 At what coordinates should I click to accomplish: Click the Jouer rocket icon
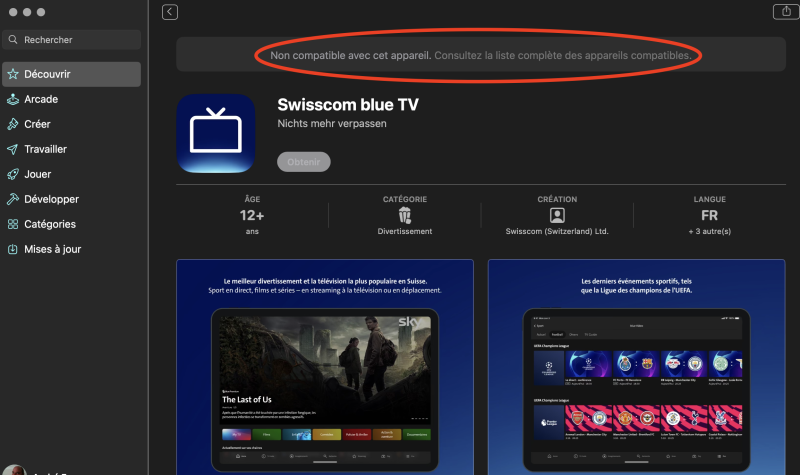(x=13, y=174)
